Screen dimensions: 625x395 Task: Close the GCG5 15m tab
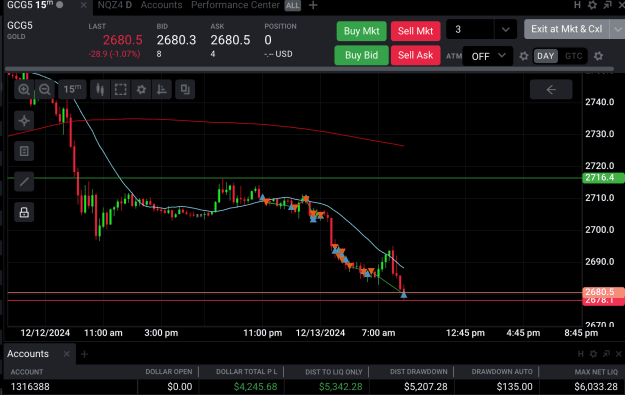click(83, 5)
